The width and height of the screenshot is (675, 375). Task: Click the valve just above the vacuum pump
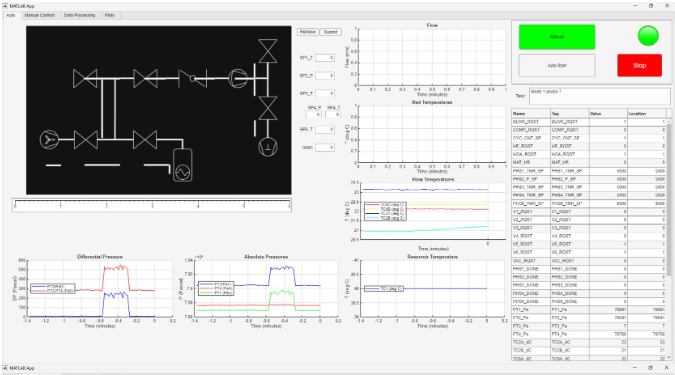pyautogui.click(x=268, y=108)
